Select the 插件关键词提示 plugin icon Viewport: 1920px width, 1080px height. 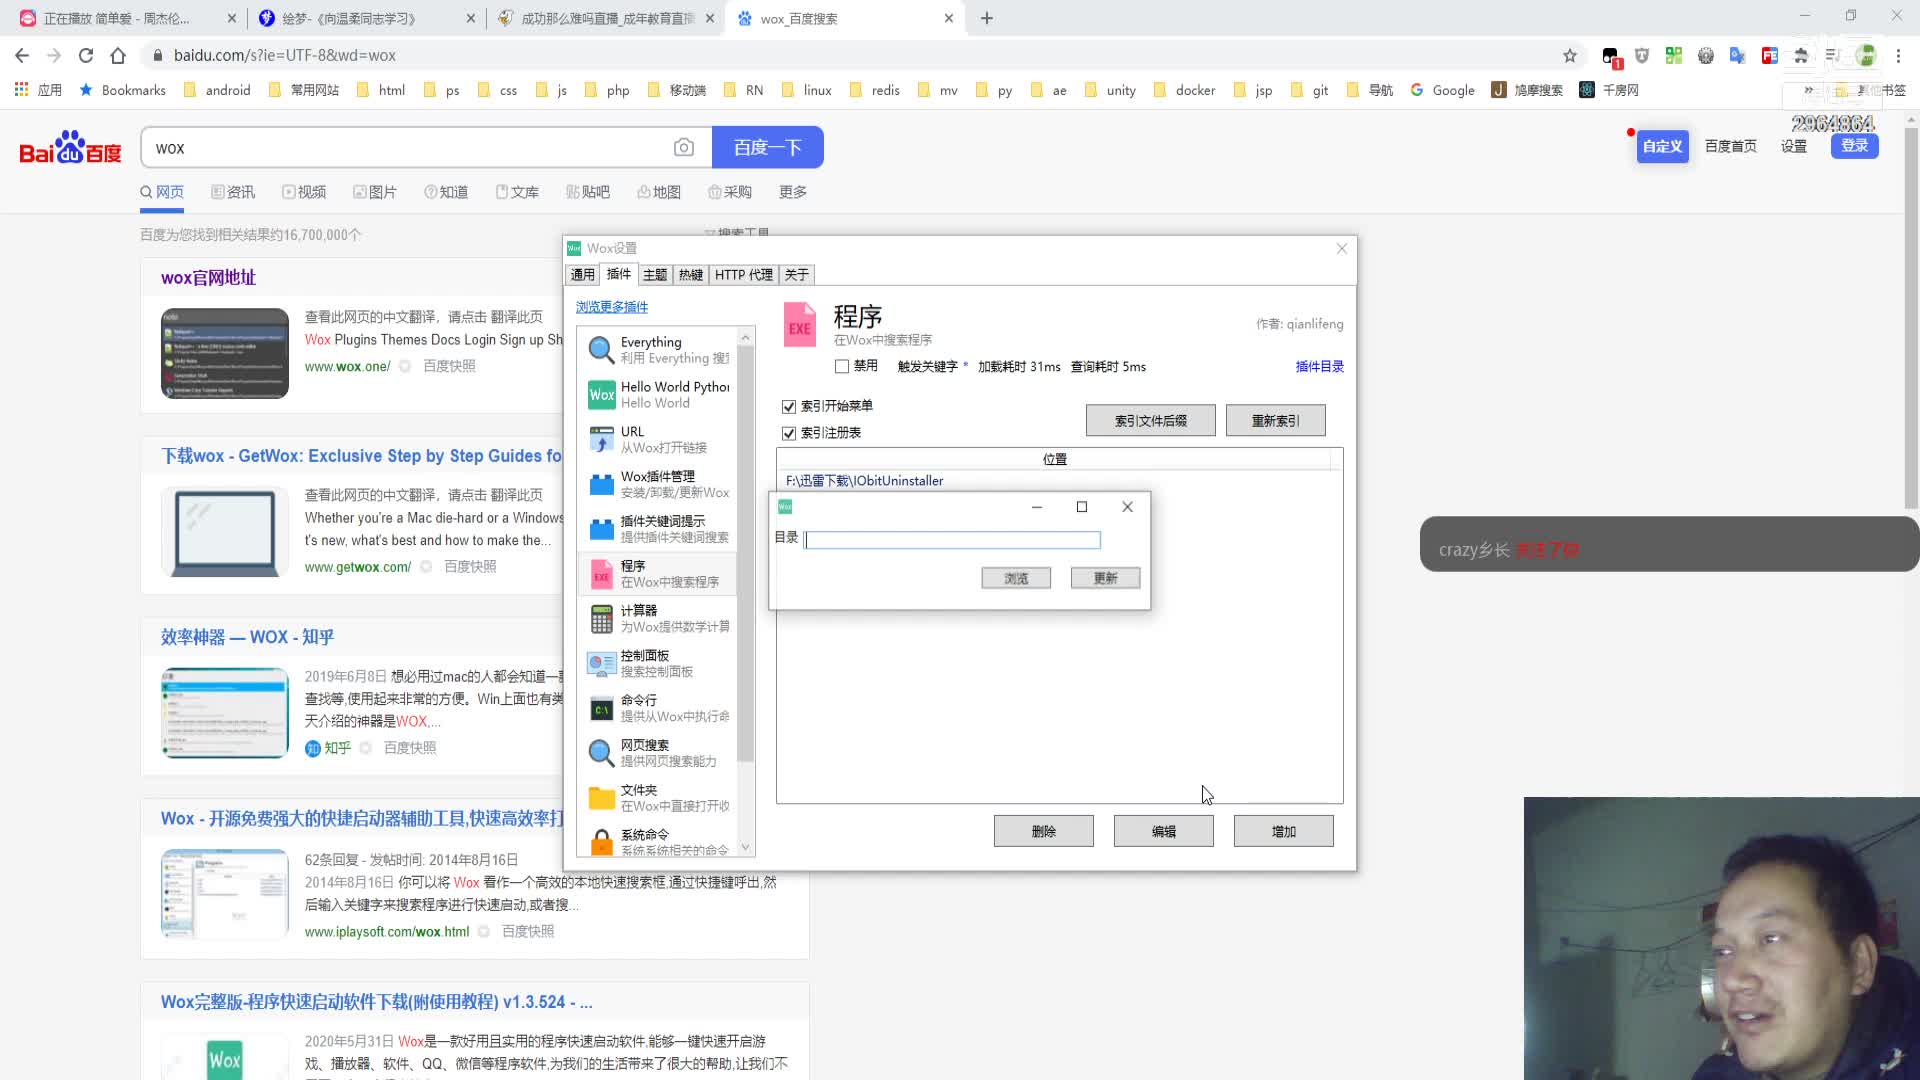tap(601, 529)
